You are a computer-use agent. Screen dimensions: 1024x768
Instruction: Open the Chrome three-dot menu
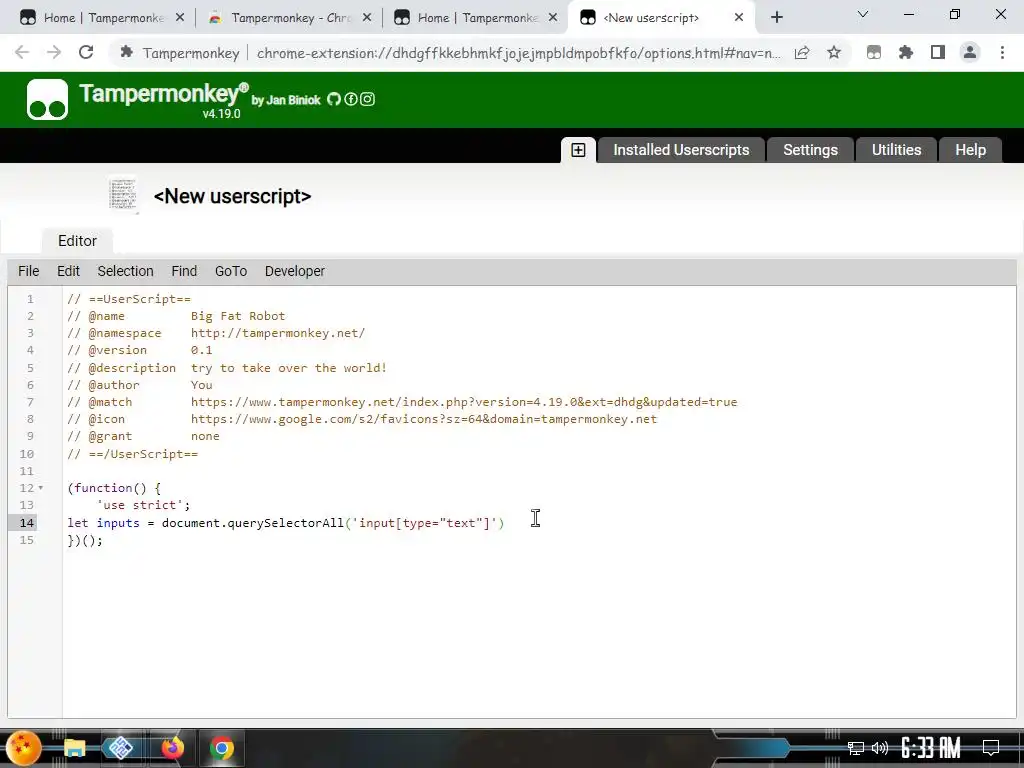coord(1002,52)
